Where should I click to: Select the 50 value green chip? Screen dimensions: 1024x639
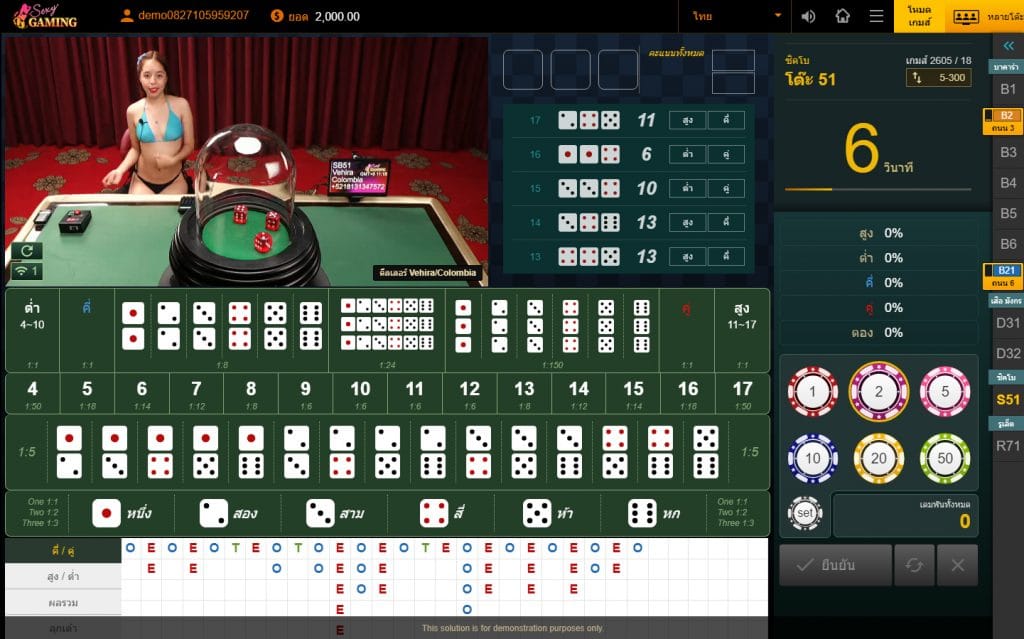[x=944, y=458]
